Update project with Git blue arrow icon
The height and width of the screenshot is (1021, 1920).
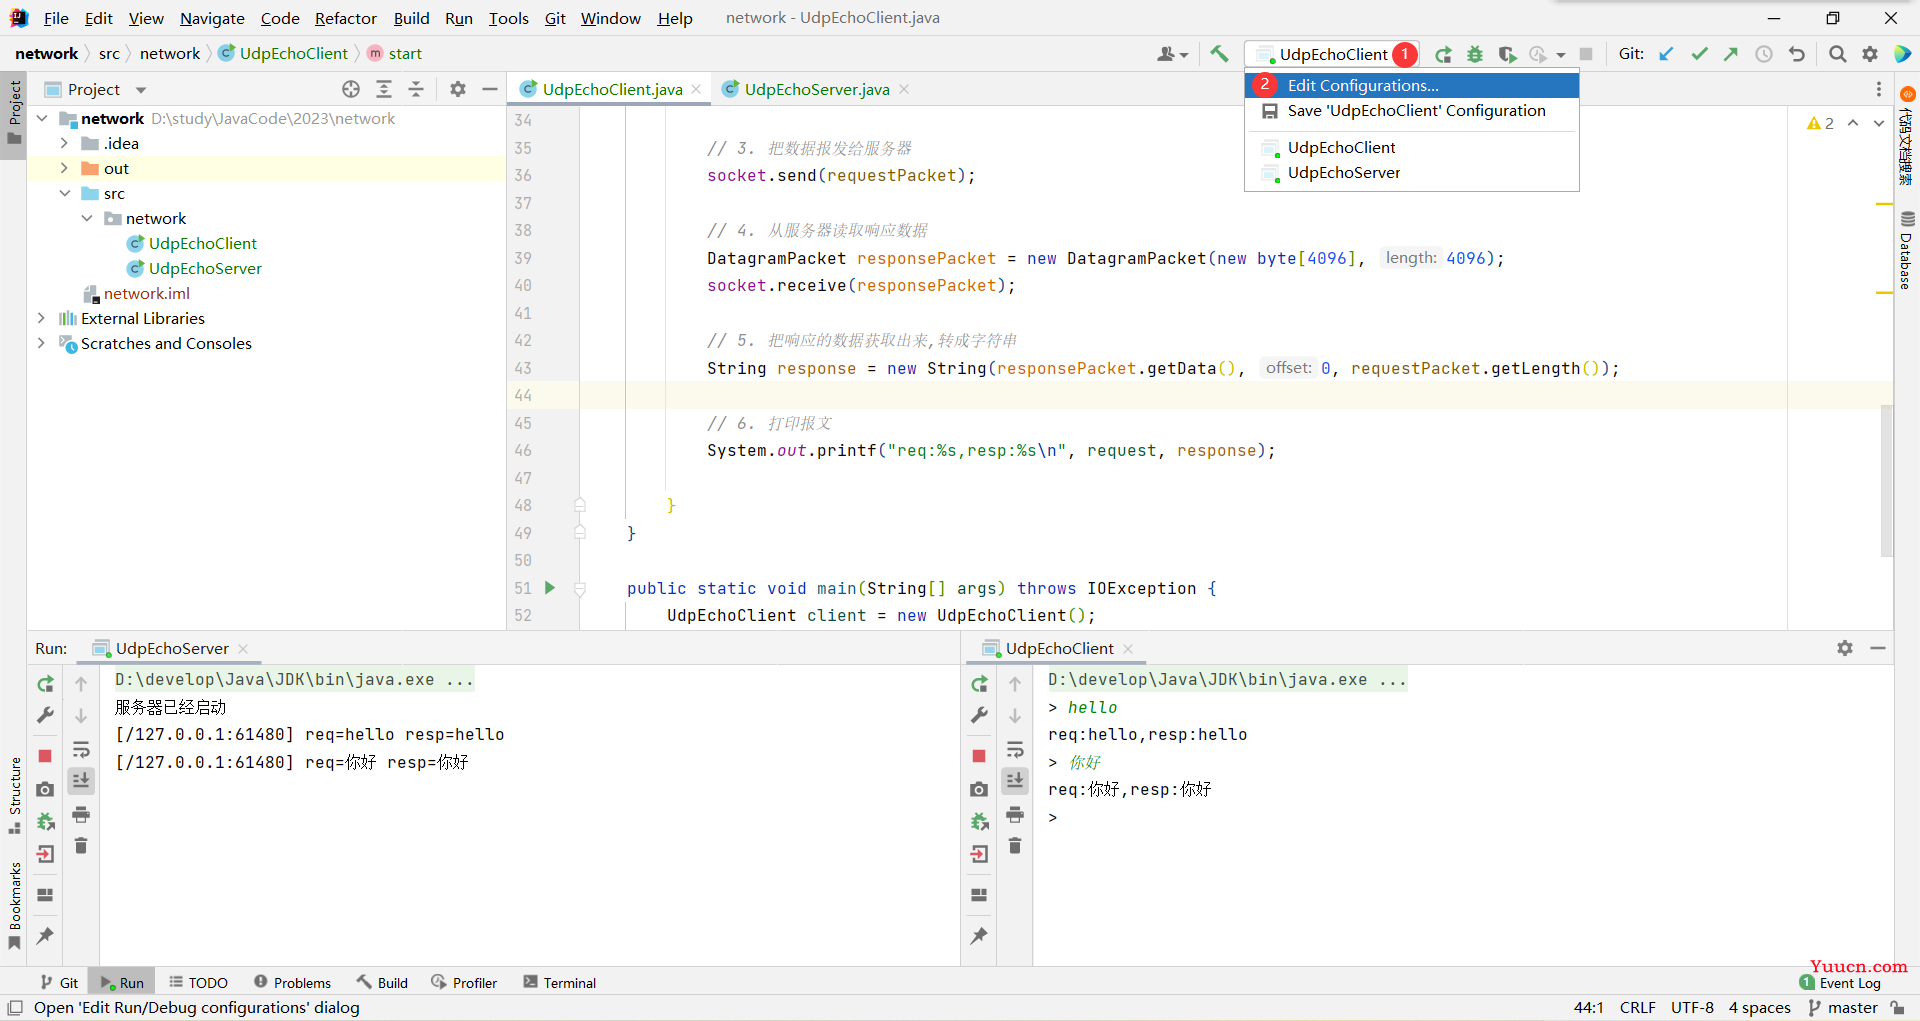1666,54
